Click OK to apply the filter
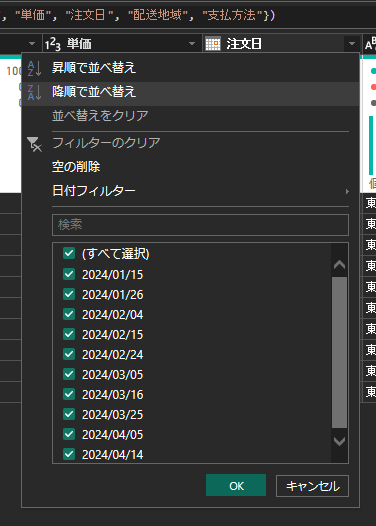The height and width of the screenshot is (526, 376). point(236,485)
